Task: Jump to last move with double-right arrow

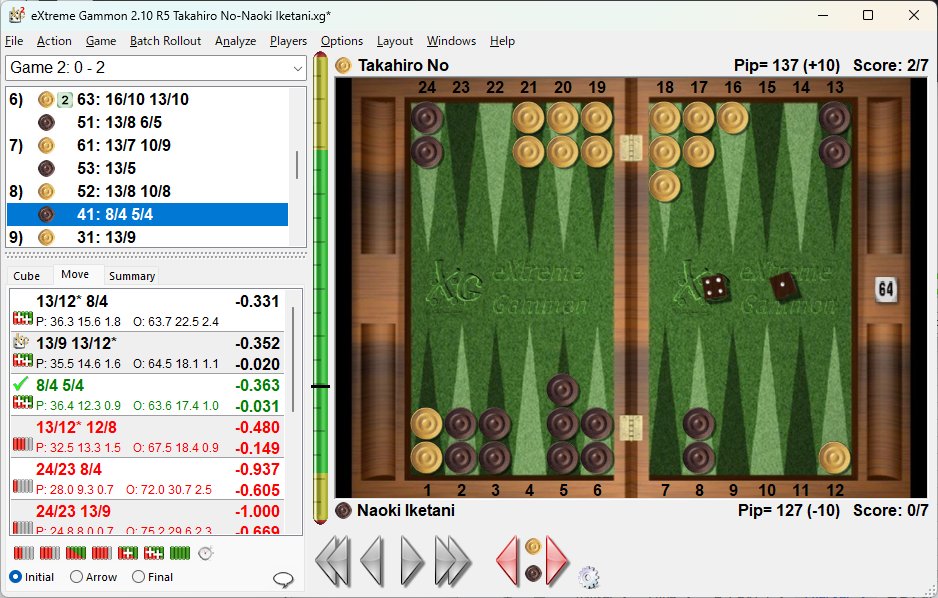Action: (453, 561)
